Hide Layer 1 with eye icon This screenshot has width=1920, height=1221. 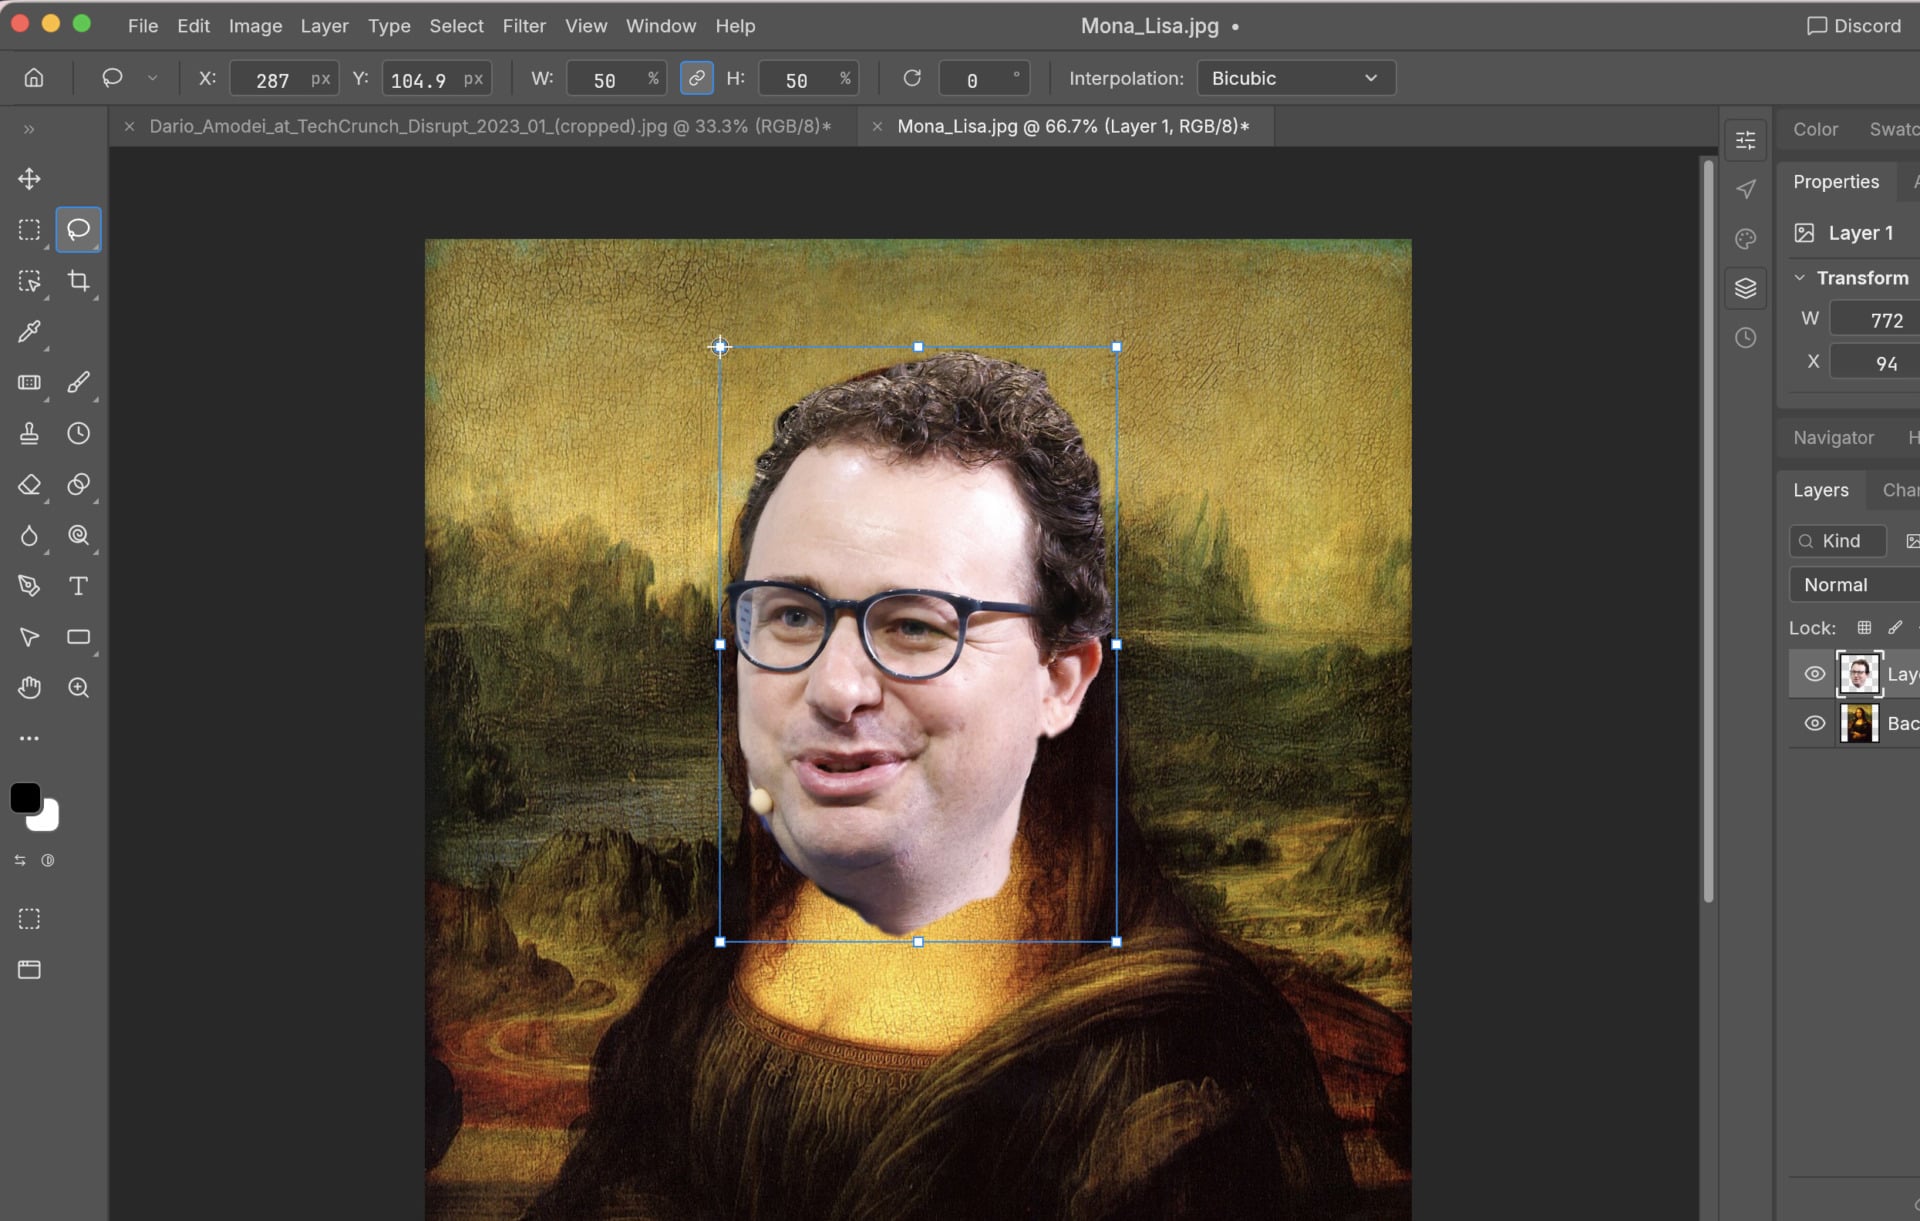[x=1814, y=674]
